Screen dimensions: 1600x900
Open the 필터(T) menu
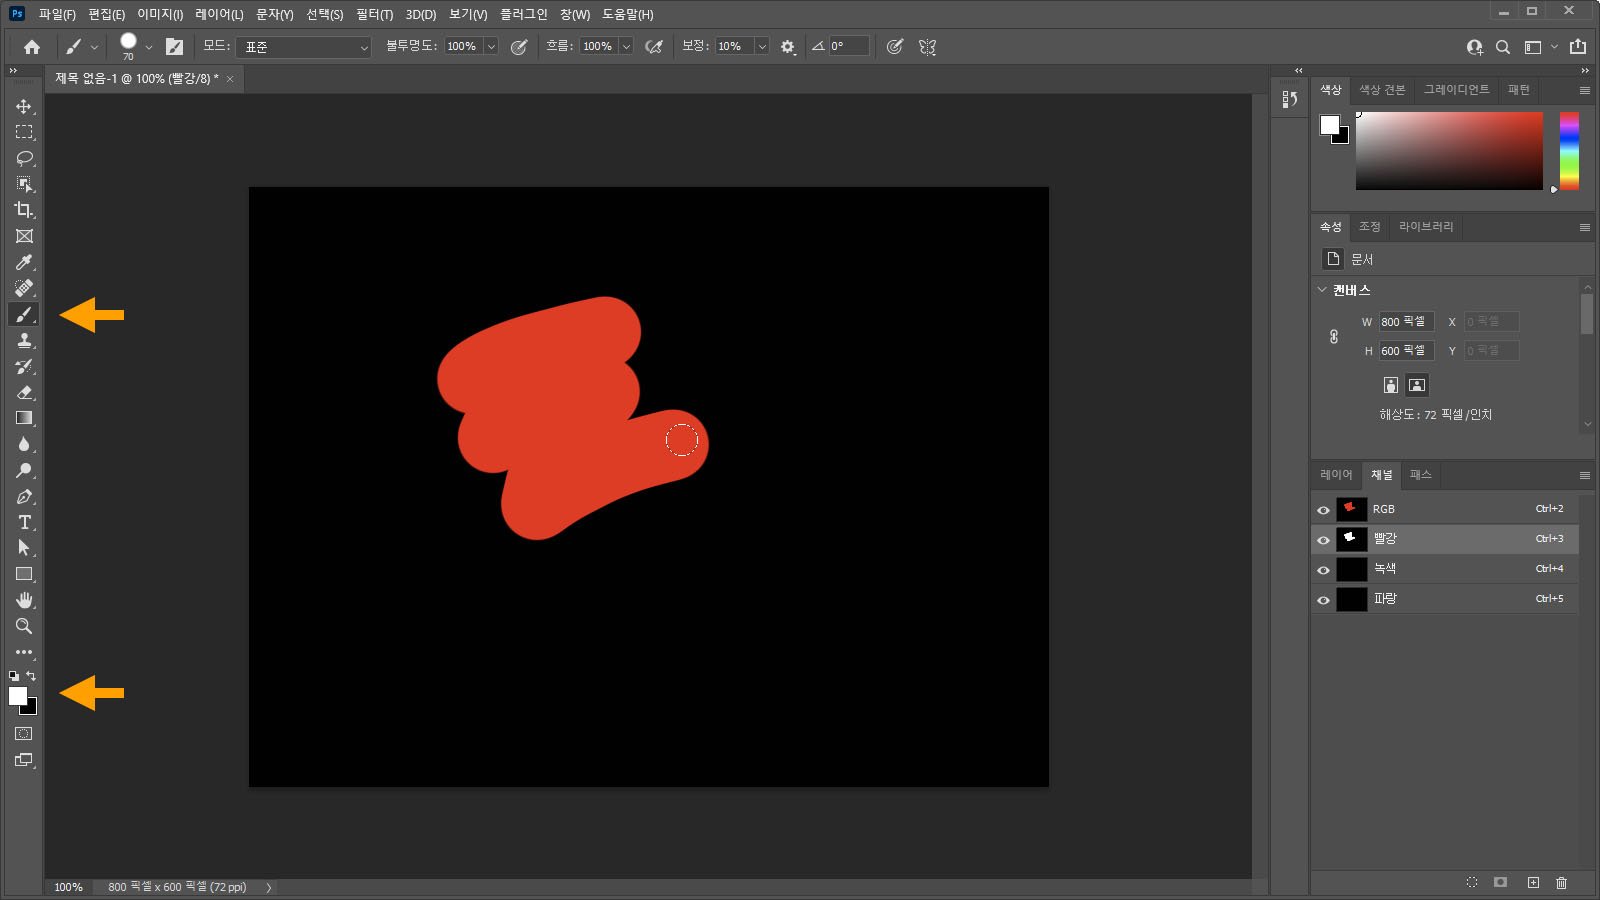coord(374,14)
